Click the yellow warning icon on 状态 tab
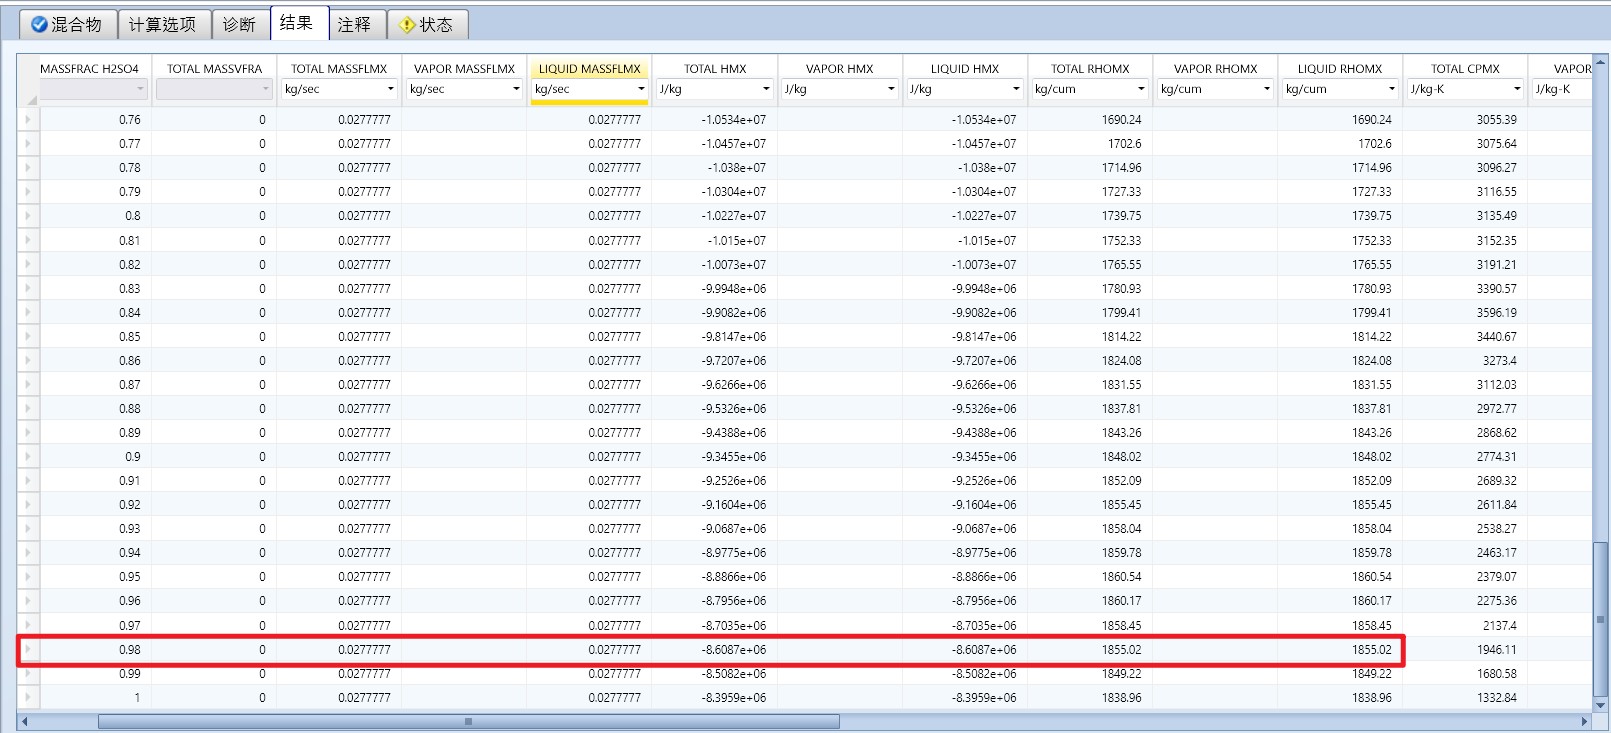 coord(407,25)
